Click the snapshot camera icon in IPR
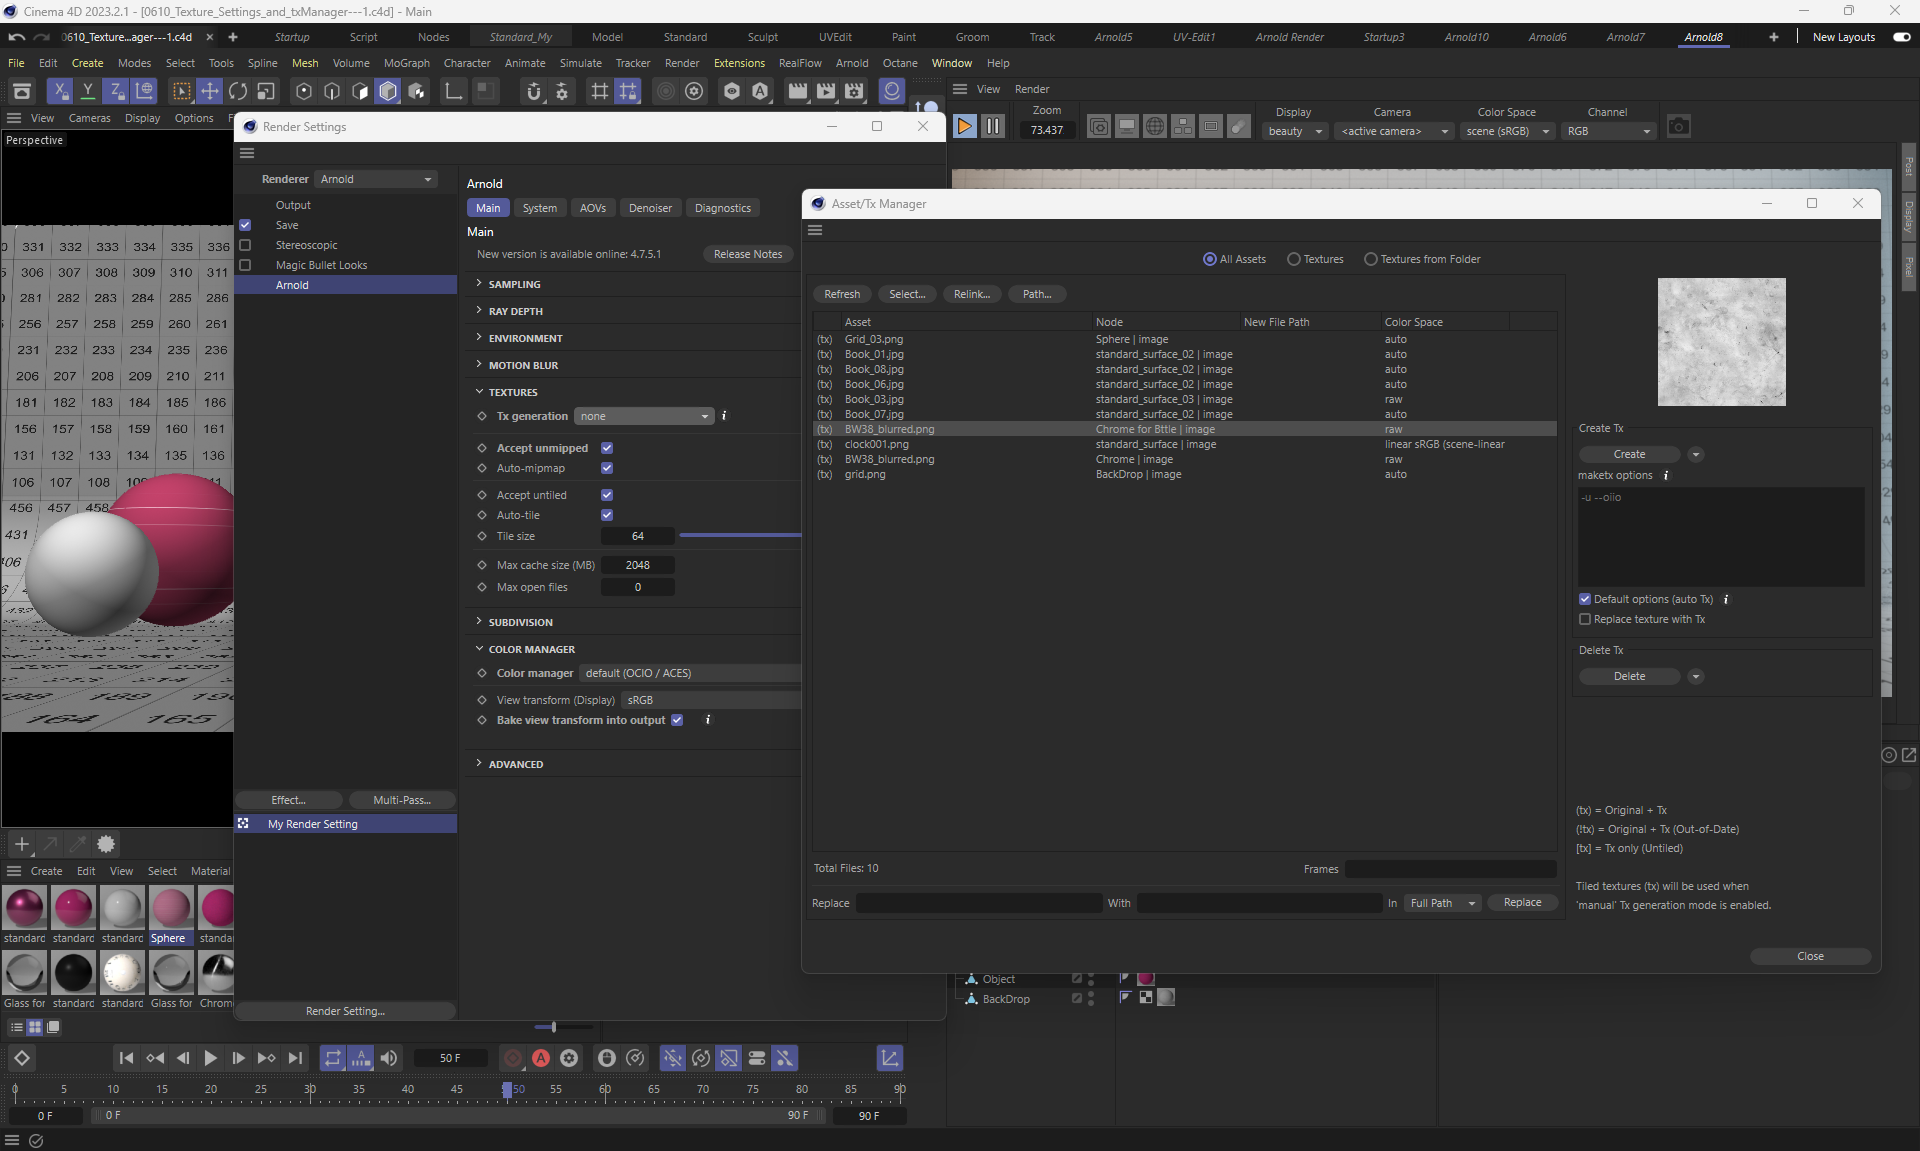1920x1151 pixels. 1678,127
